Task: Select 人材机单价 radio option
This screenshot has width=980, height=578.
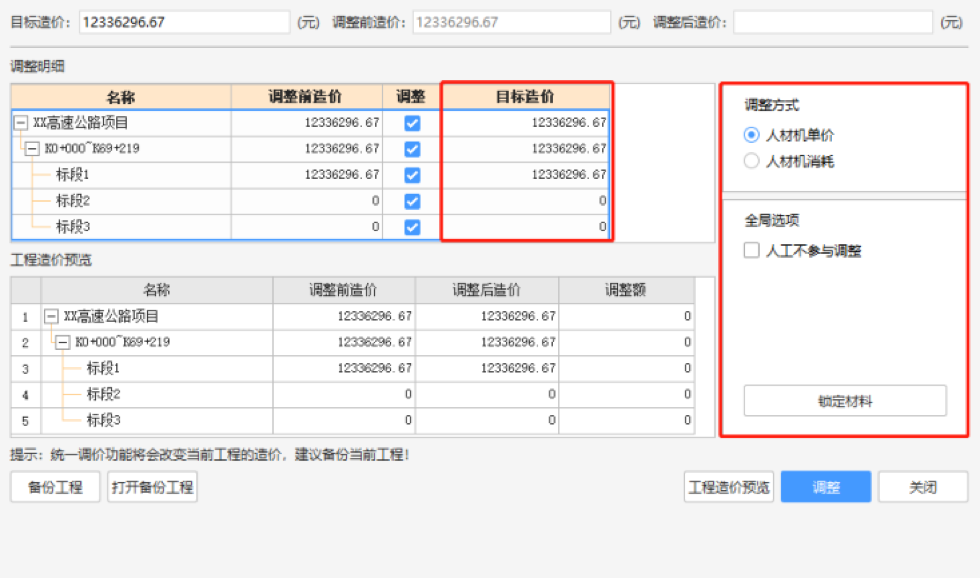Action: tap(752, 135)
